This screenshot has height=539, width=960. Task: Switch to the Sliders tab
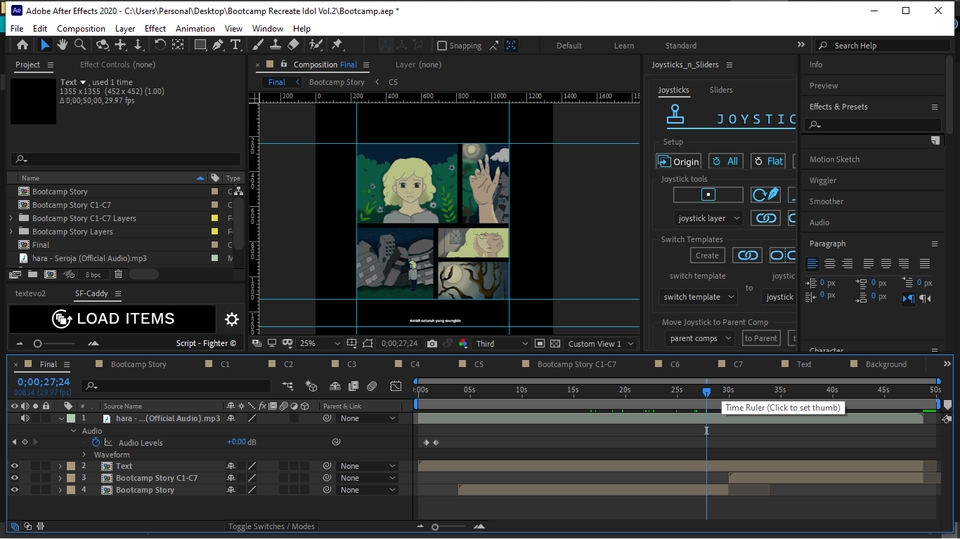click(721, 89)
